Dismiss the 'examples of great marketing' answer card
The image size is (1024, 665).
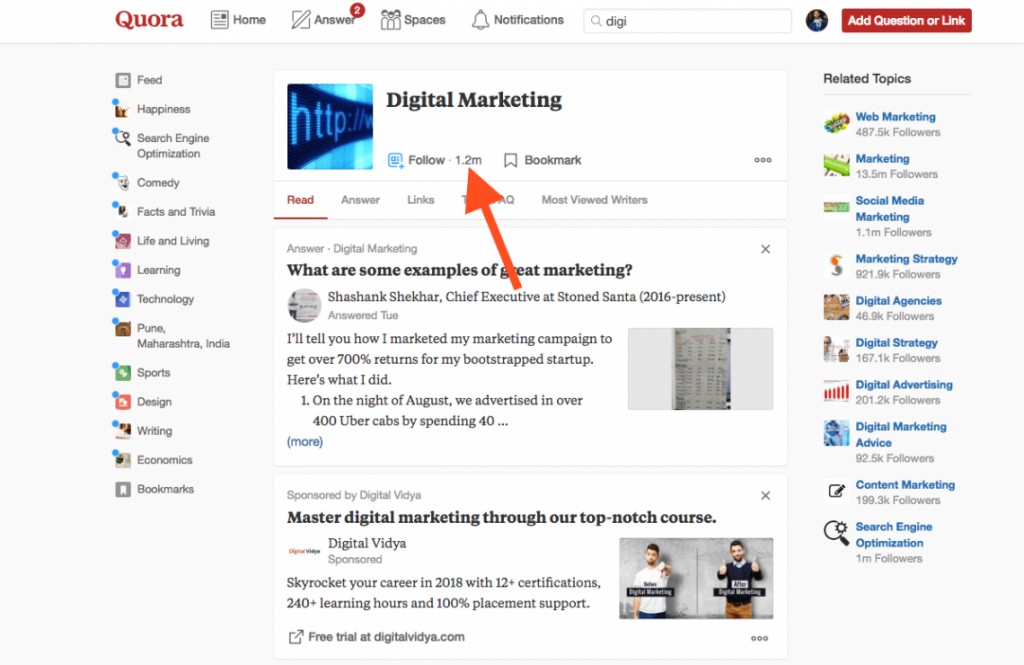coord(765,249)
